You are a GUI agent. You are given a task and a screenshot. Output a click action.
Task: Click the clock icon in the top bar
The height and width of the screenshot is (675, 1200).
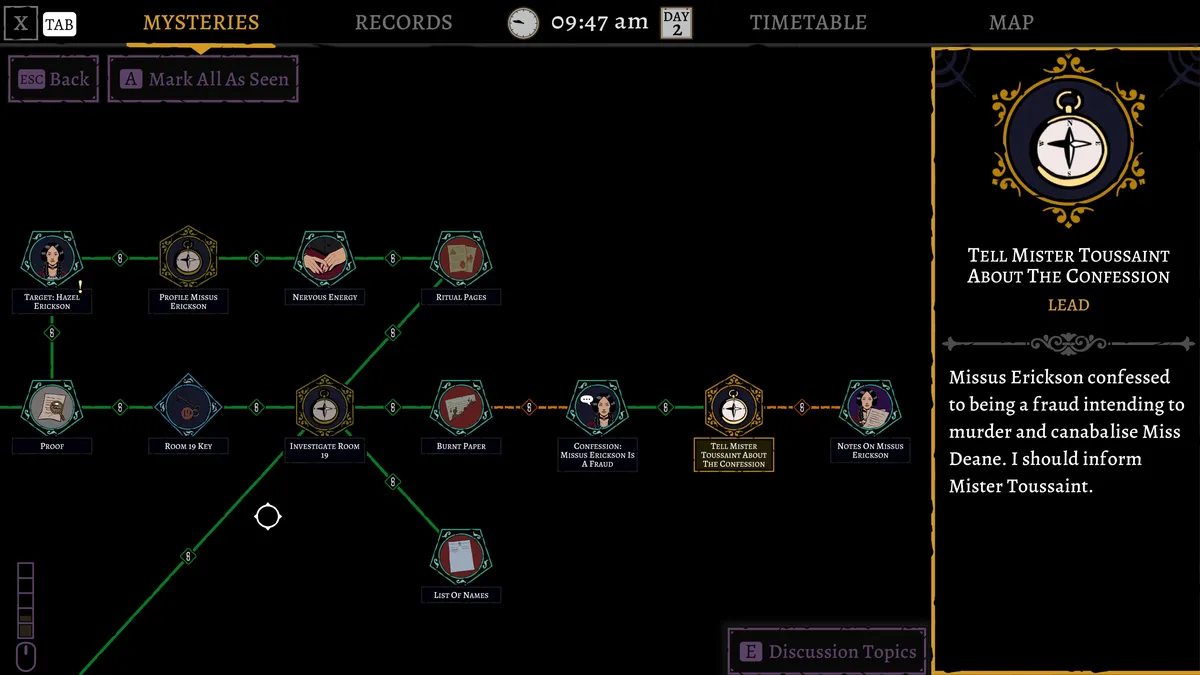(522, 21)
